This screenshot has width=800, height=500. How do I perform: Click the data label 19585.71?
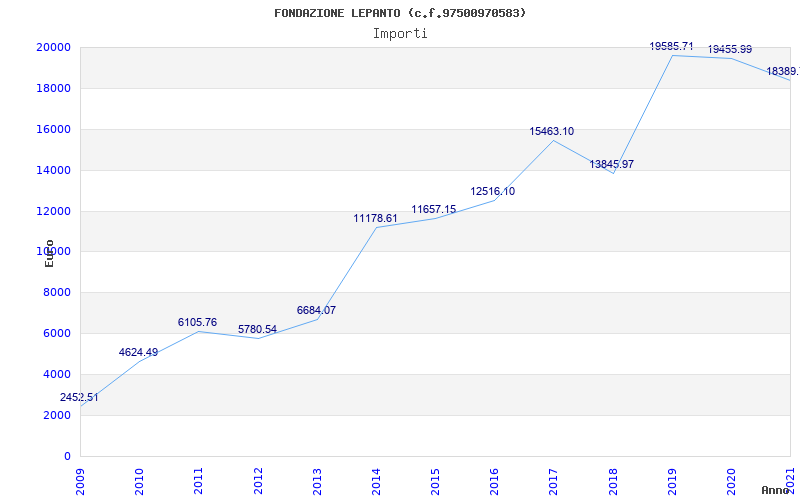point(671,46)
